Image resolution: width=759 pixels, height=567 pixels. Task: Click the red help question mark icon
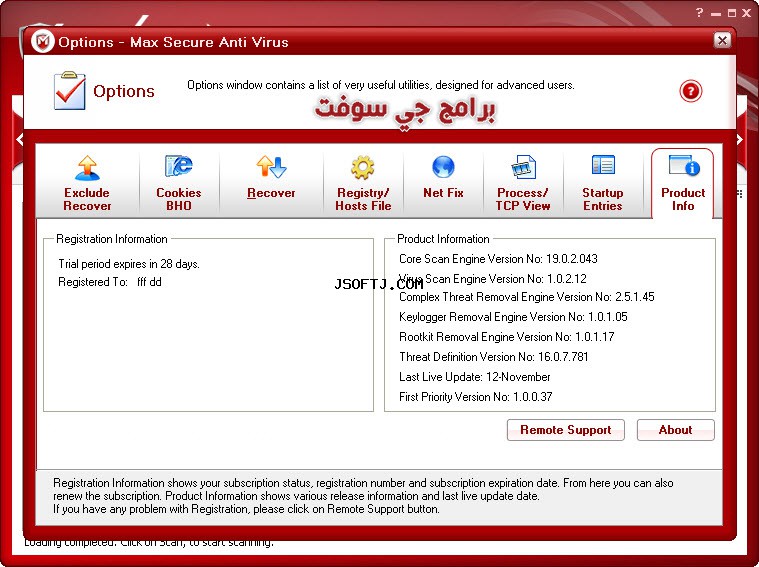click(x=691, y=91)
